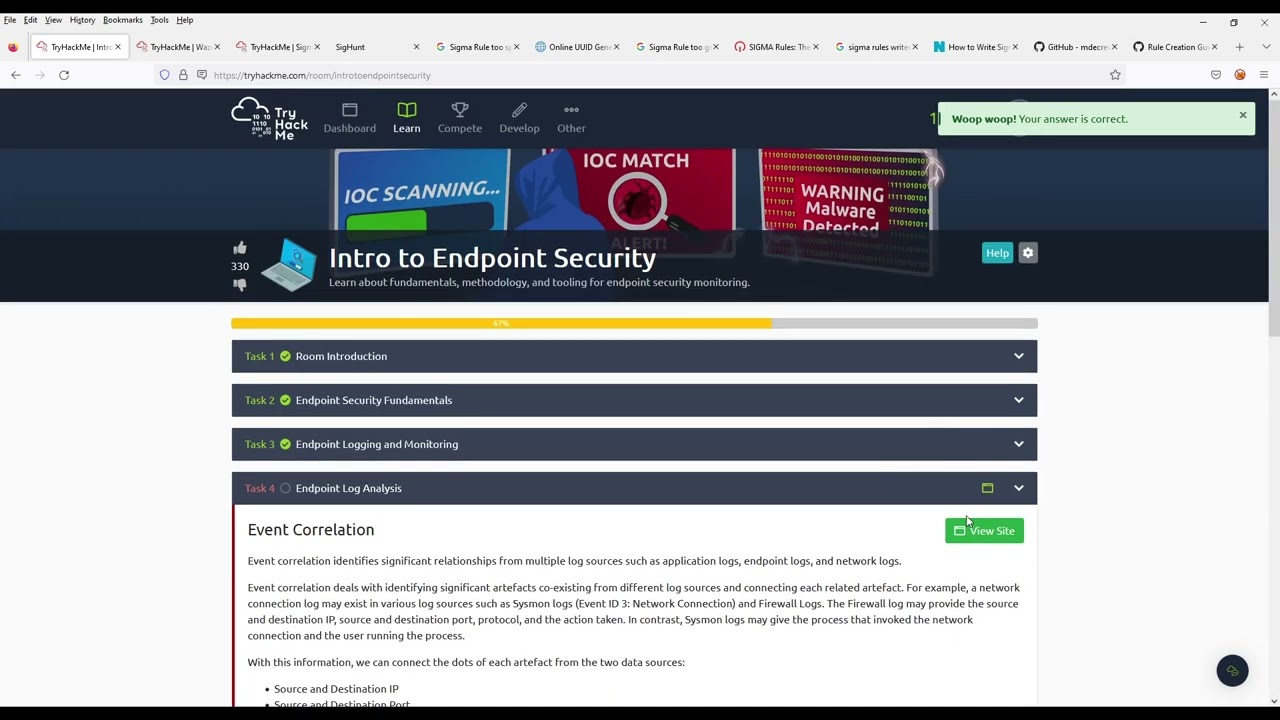Viewport: 1280px width, 720px height.
Task: Close the Rule Creation Guide tab
Action: (1214, 47)
